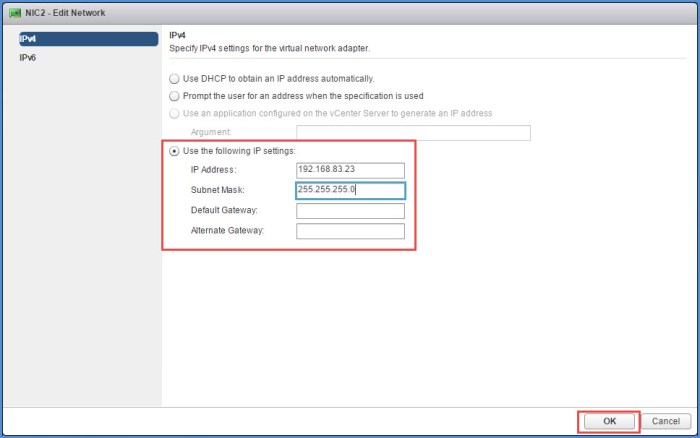Click the IPv4 section heading
This screenshot has width=700, height=438.
point(177,35)
